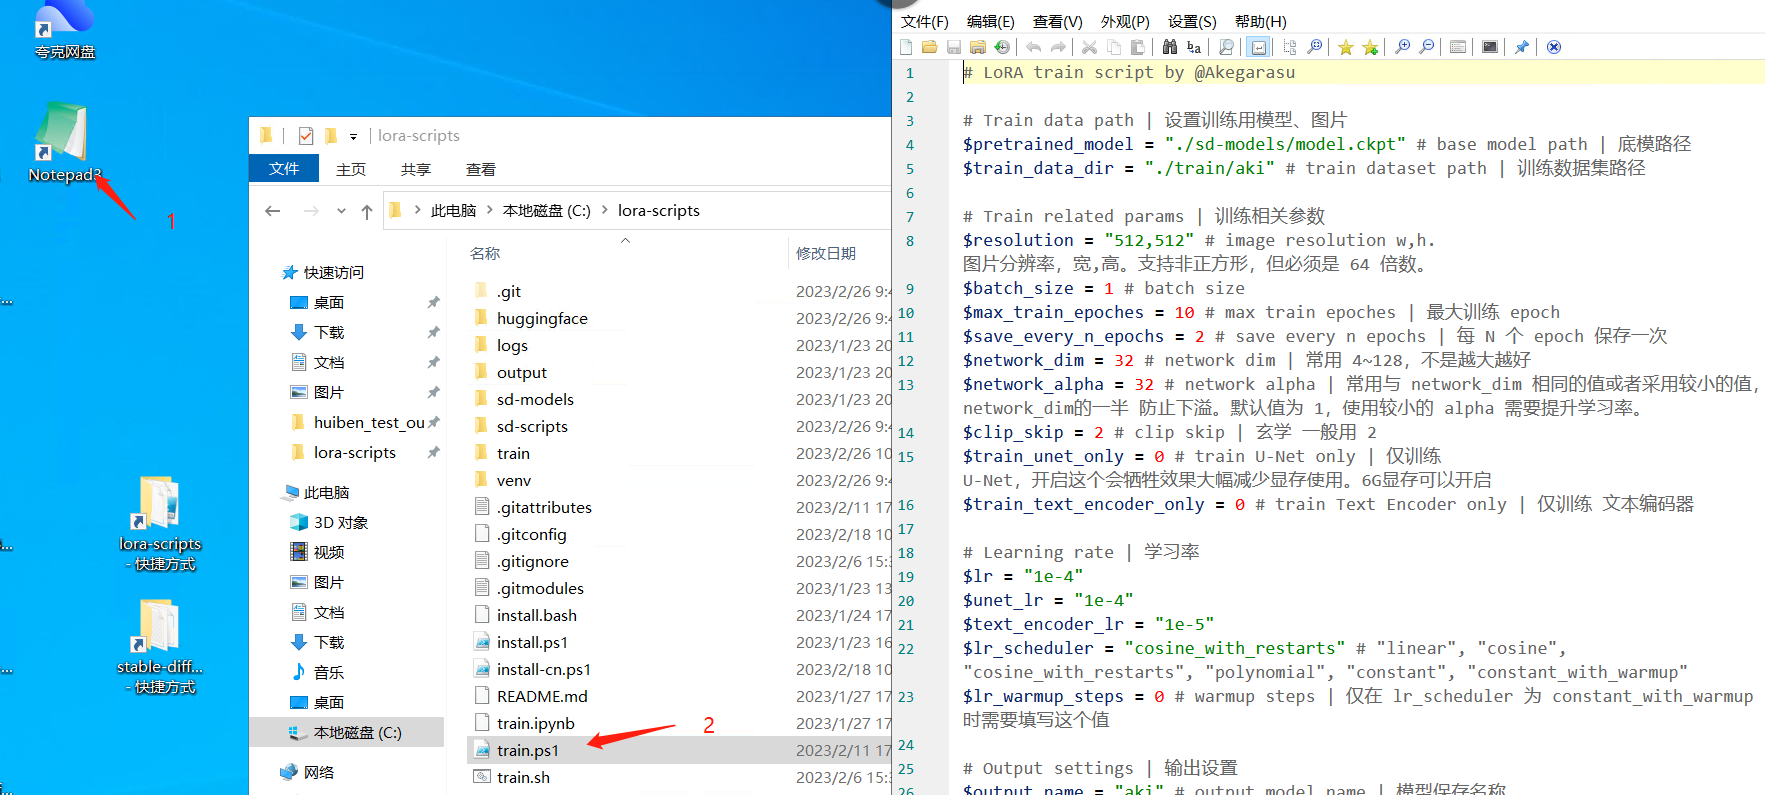Open the recent locations dropdown chevron
This screenshot has height=795, width=1765.
(341, 211)
